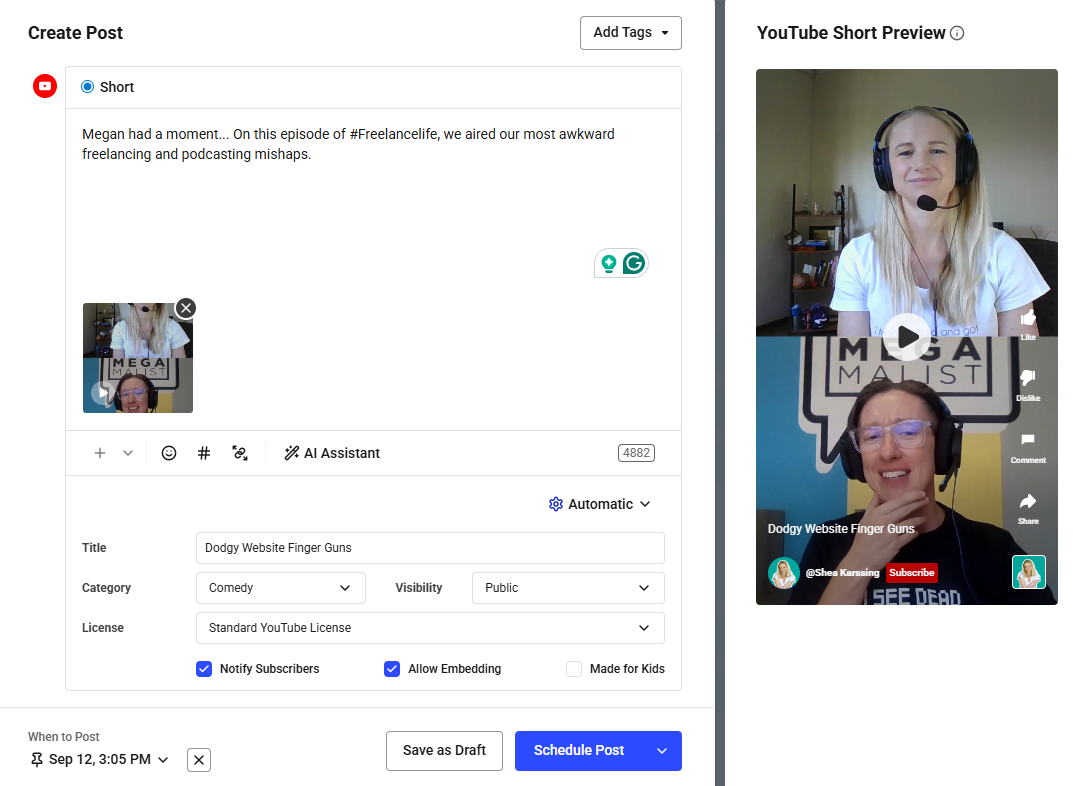The width and height of the screenshot is (1073, 786).
Task: Uncheck Notify Subscribers
Action: pyautogui.click(x=204, y=668)
